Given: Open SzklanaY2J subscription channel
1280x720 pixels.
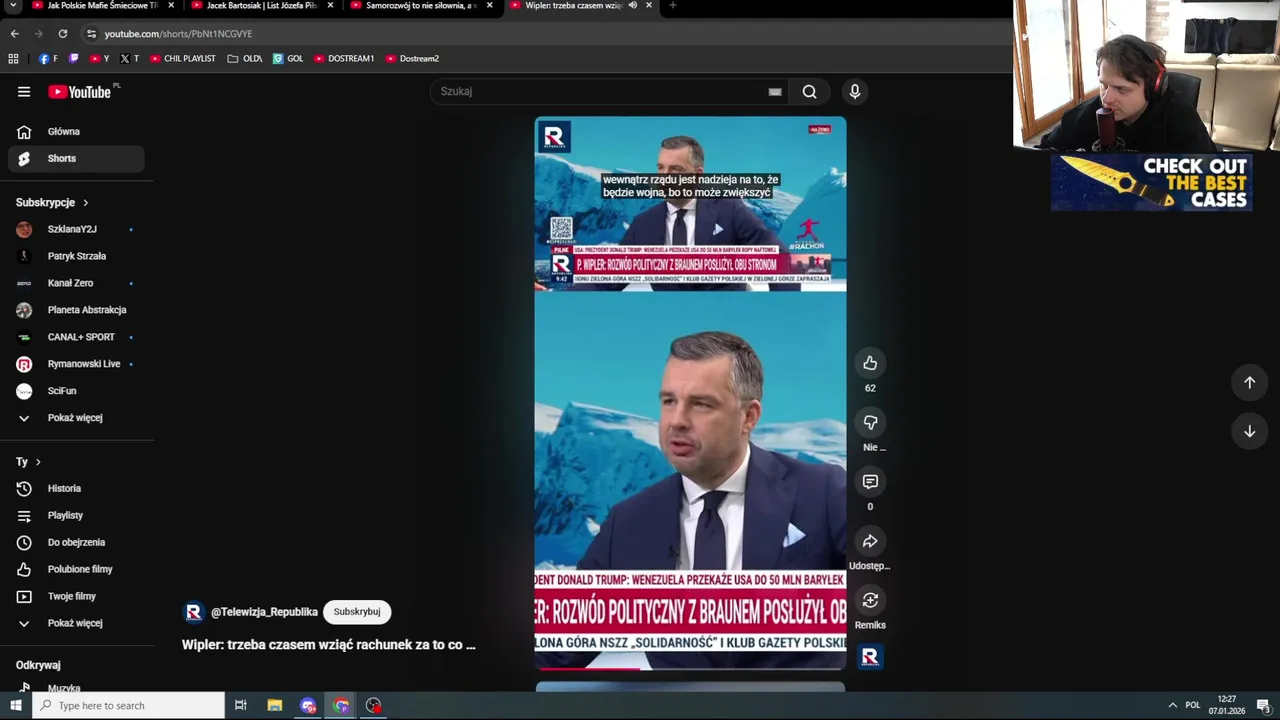Looking at the screenshot, I should click(76, 230).
